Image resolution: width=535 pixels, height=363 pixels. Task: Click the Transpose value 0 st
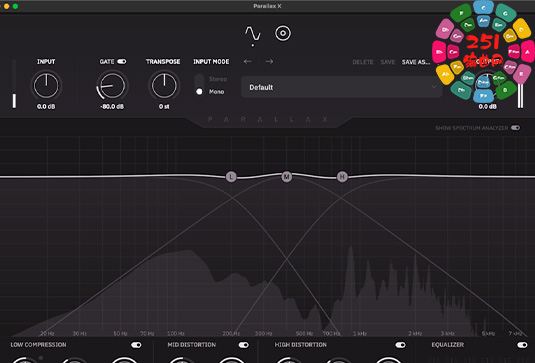tap(164, 107)
